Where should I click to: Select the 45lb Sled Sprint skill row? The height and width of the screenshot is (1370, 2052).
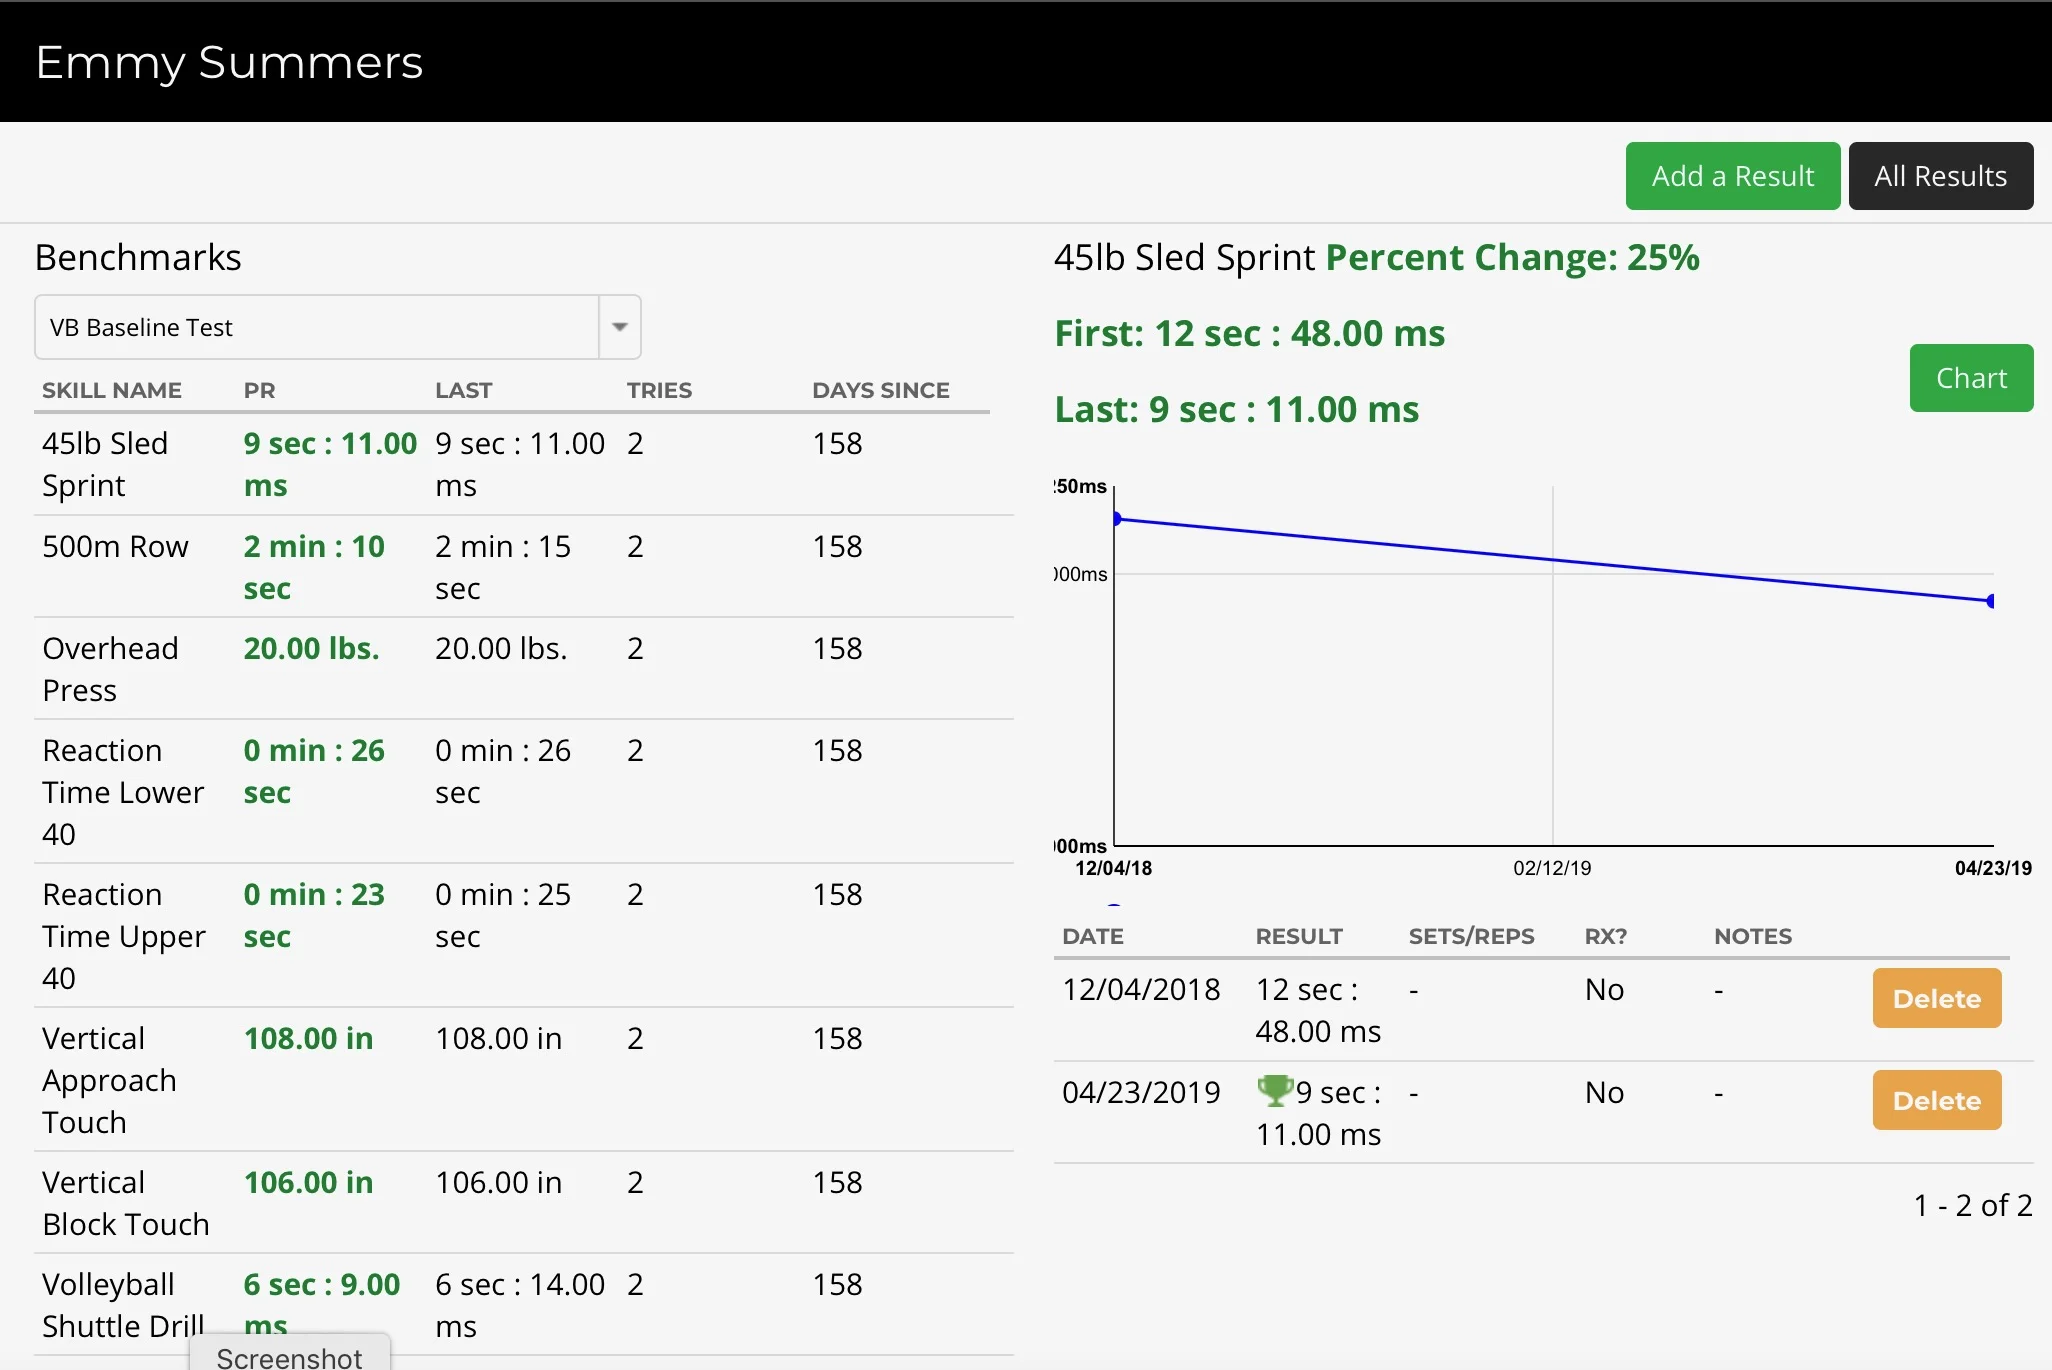105,464
